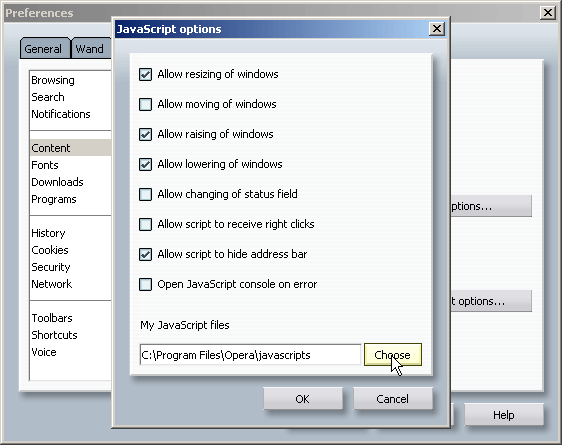Image resolution: width=562 pixels, height=445 pixels.
Task: Switch to the Wand tab
Action: click(90, 49)
